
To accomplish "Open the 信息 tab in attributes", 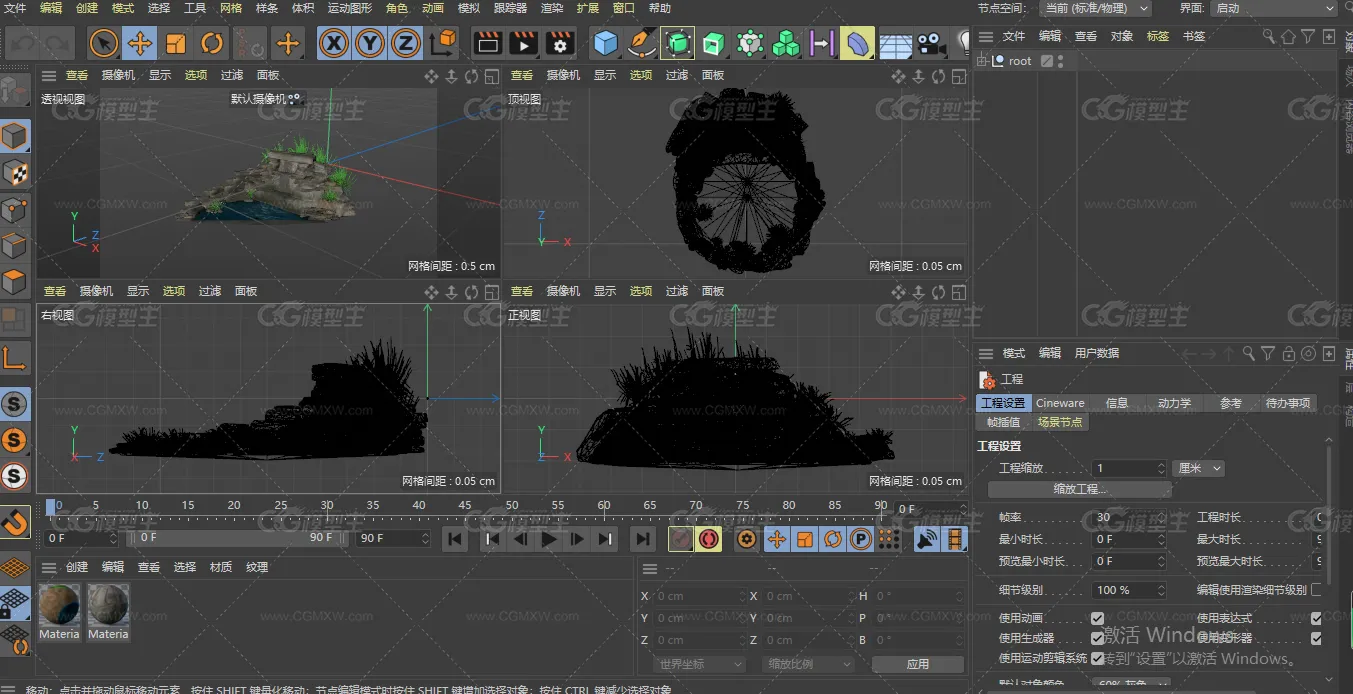I will pyautogui.click(x=1117, y=403).
